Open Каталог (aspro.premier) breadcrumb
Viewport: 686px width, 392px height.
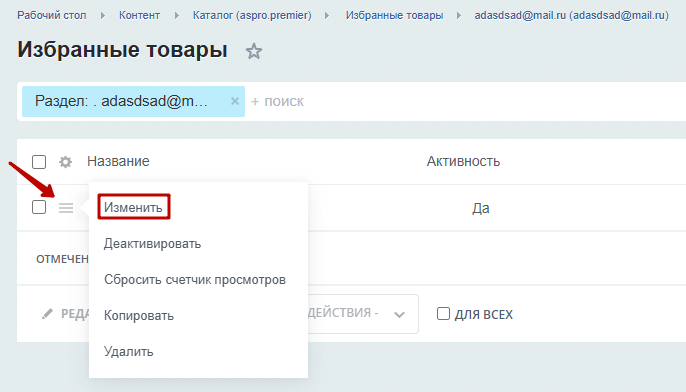click(x=252, y=15)
